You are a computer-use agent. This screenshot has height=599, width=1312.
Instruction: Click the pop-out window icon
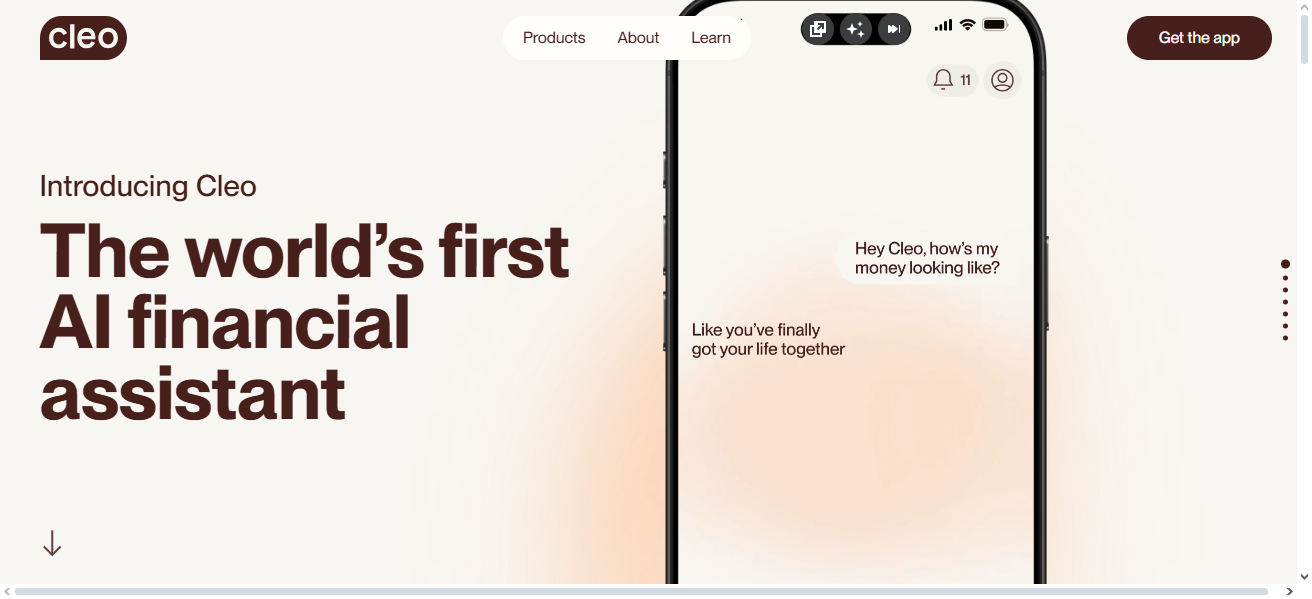[x=818, y=29]
